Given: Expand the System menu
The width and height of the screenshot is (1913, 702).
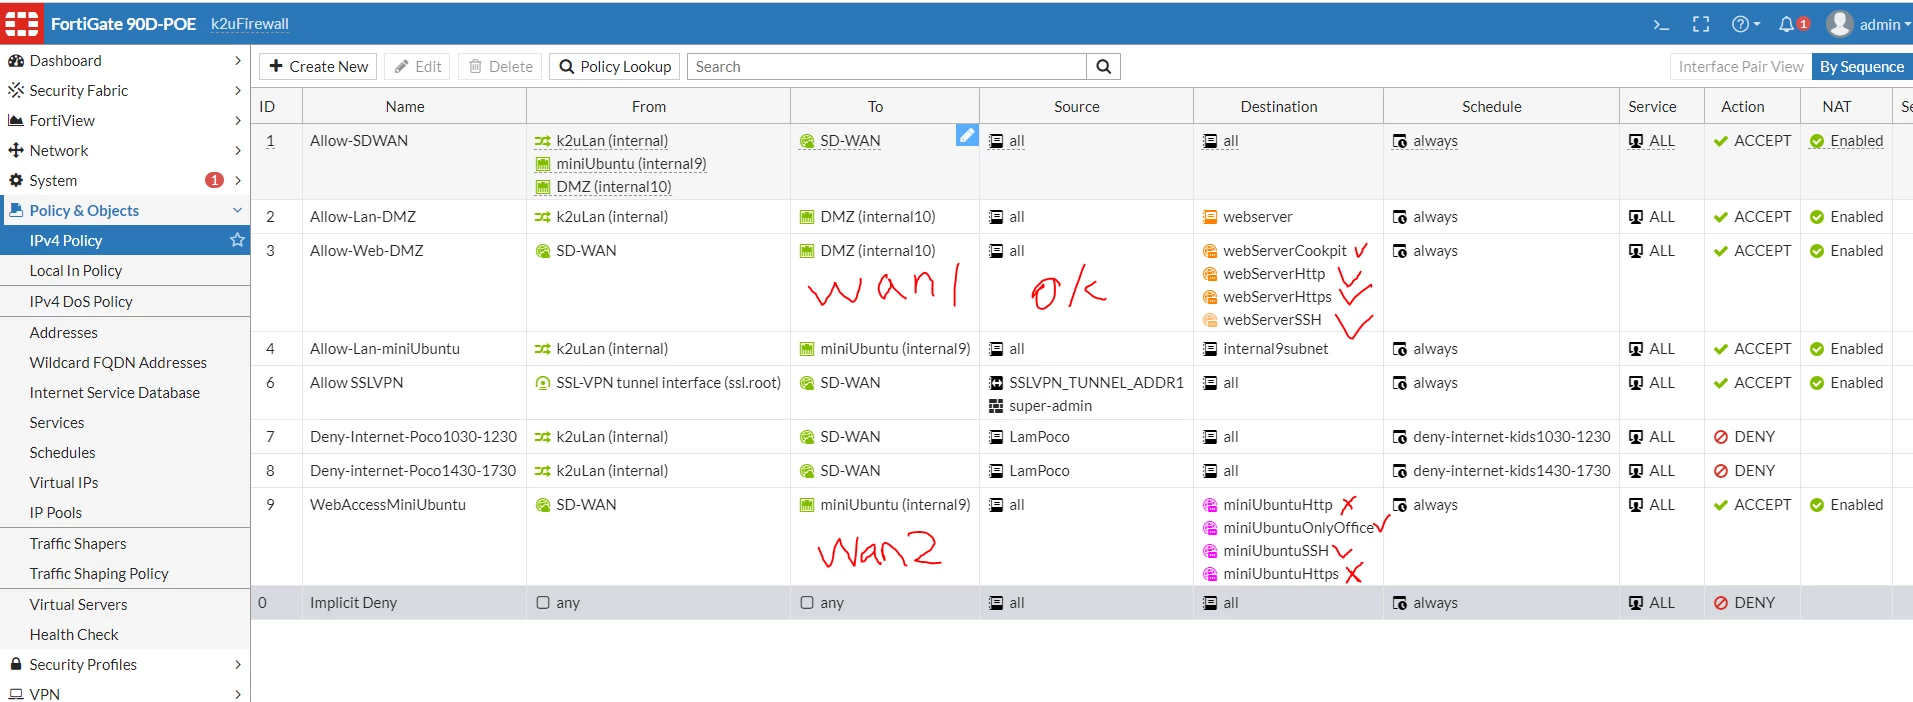Looking at the screenshot, I should 237,181.
